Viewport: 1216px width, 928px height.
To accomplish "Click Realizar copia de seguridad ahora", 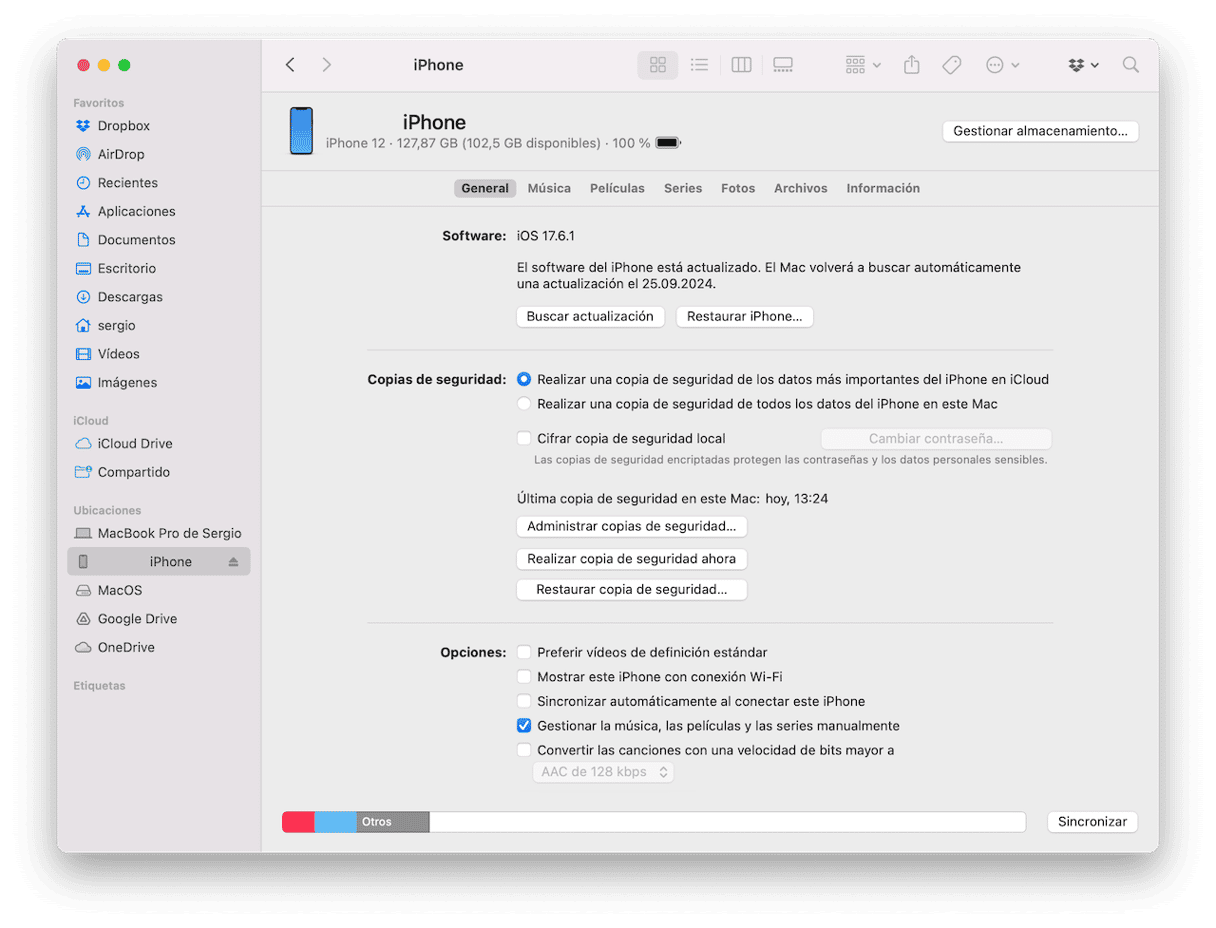I will (x=632, y=559).
